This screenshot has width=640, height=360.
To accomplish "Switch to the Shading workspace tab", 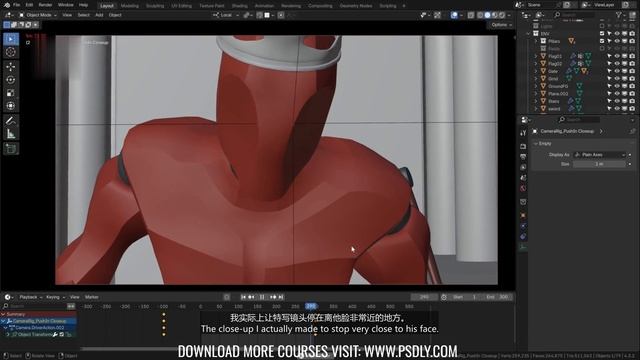I will 240,6.
